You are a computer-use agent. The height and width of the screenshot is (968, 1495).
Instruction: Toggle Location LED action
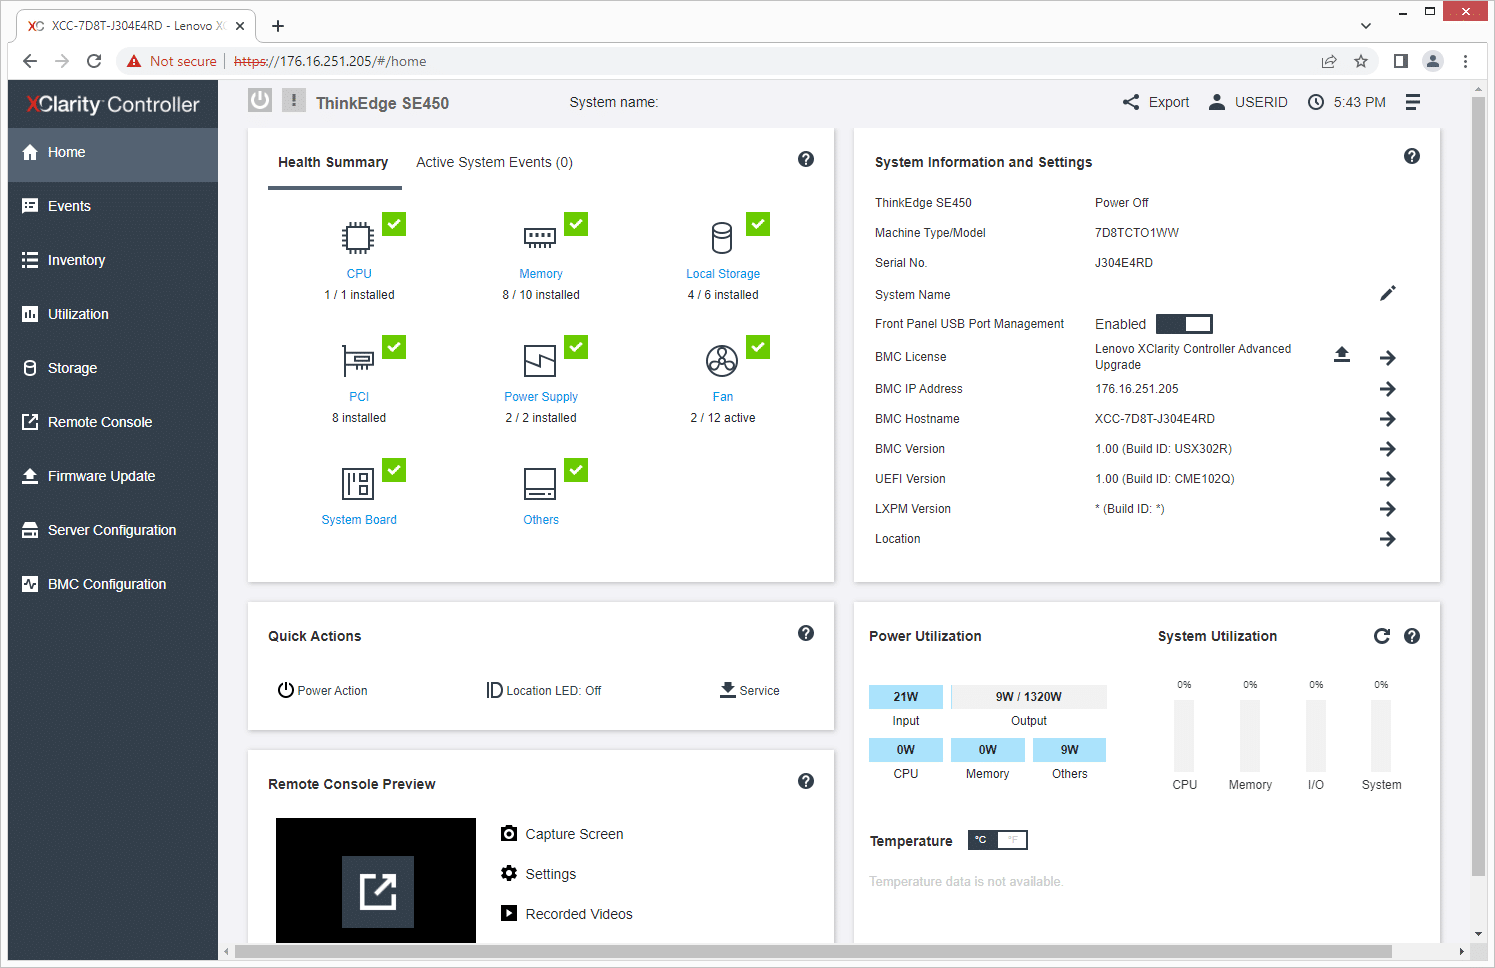[x=544, y=690]
